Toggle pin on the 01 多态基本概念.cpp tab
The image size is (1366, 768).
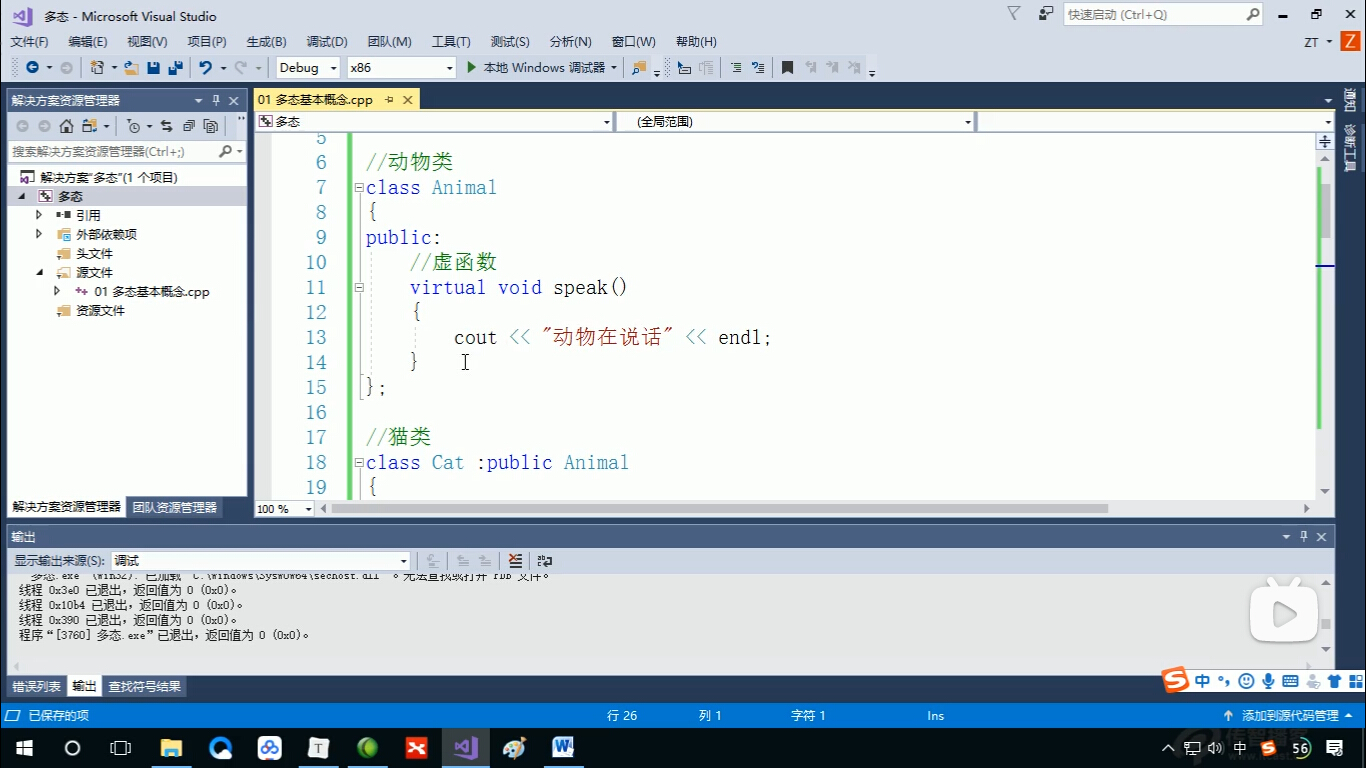click(x=389, y=100)
